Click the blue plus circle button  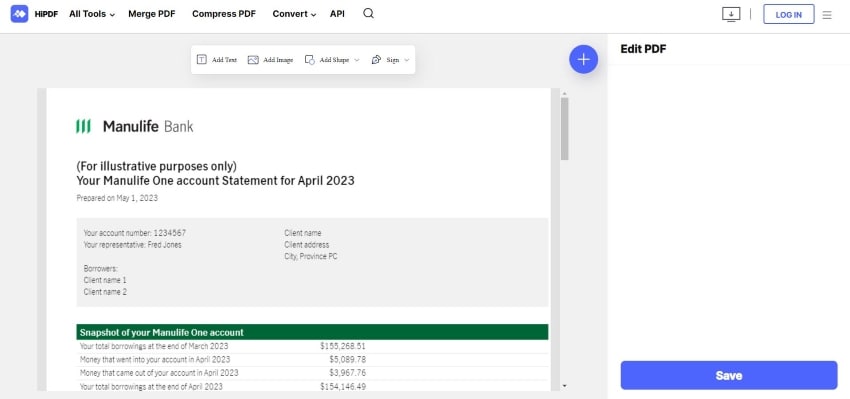(x=583, y=60)
